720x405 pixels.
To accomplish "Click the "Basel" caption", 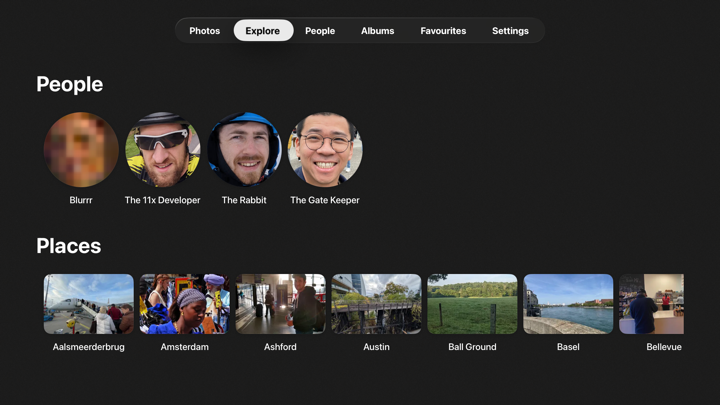I will pos(568,347).
